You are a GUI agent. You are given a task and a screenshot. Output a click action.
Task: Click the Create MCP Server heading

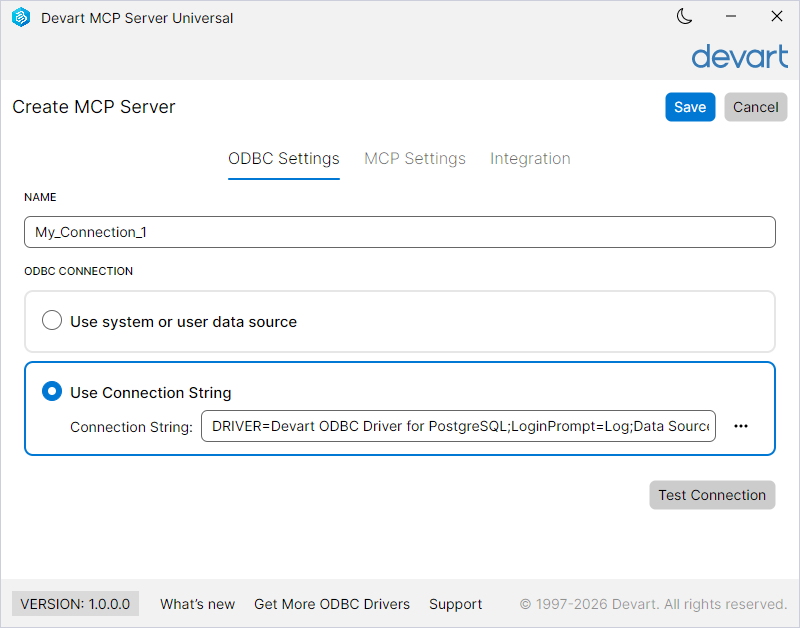[94, 107]
